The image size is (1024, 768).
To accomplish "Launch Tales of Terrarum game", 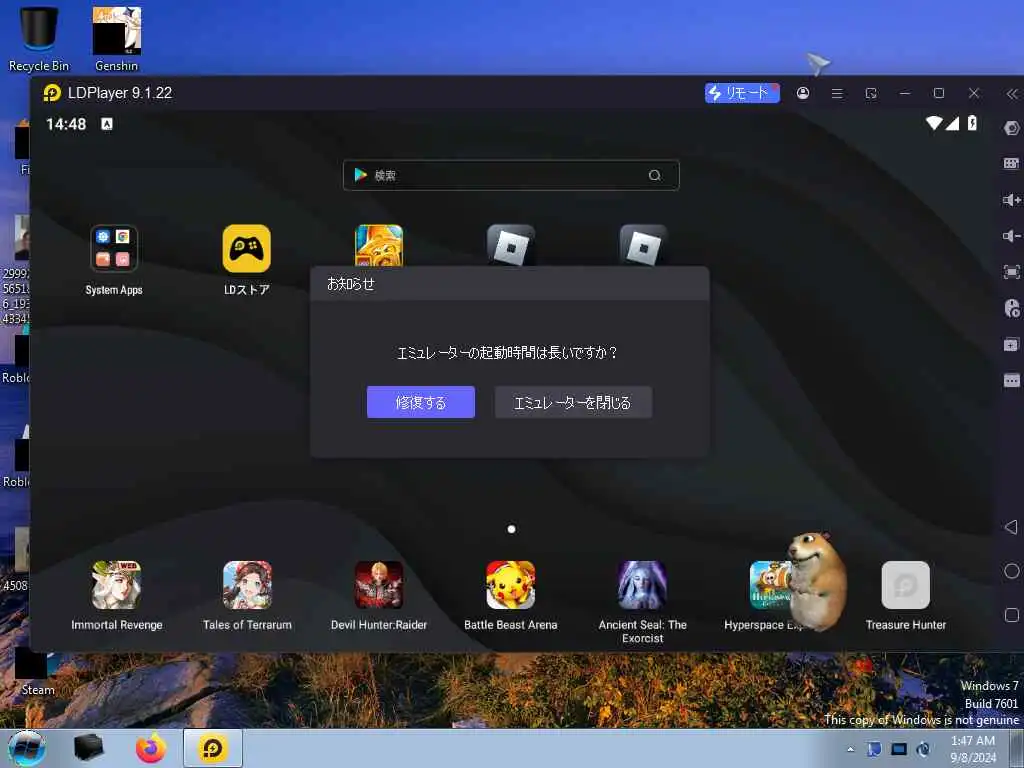I will (x=247, y=585).
